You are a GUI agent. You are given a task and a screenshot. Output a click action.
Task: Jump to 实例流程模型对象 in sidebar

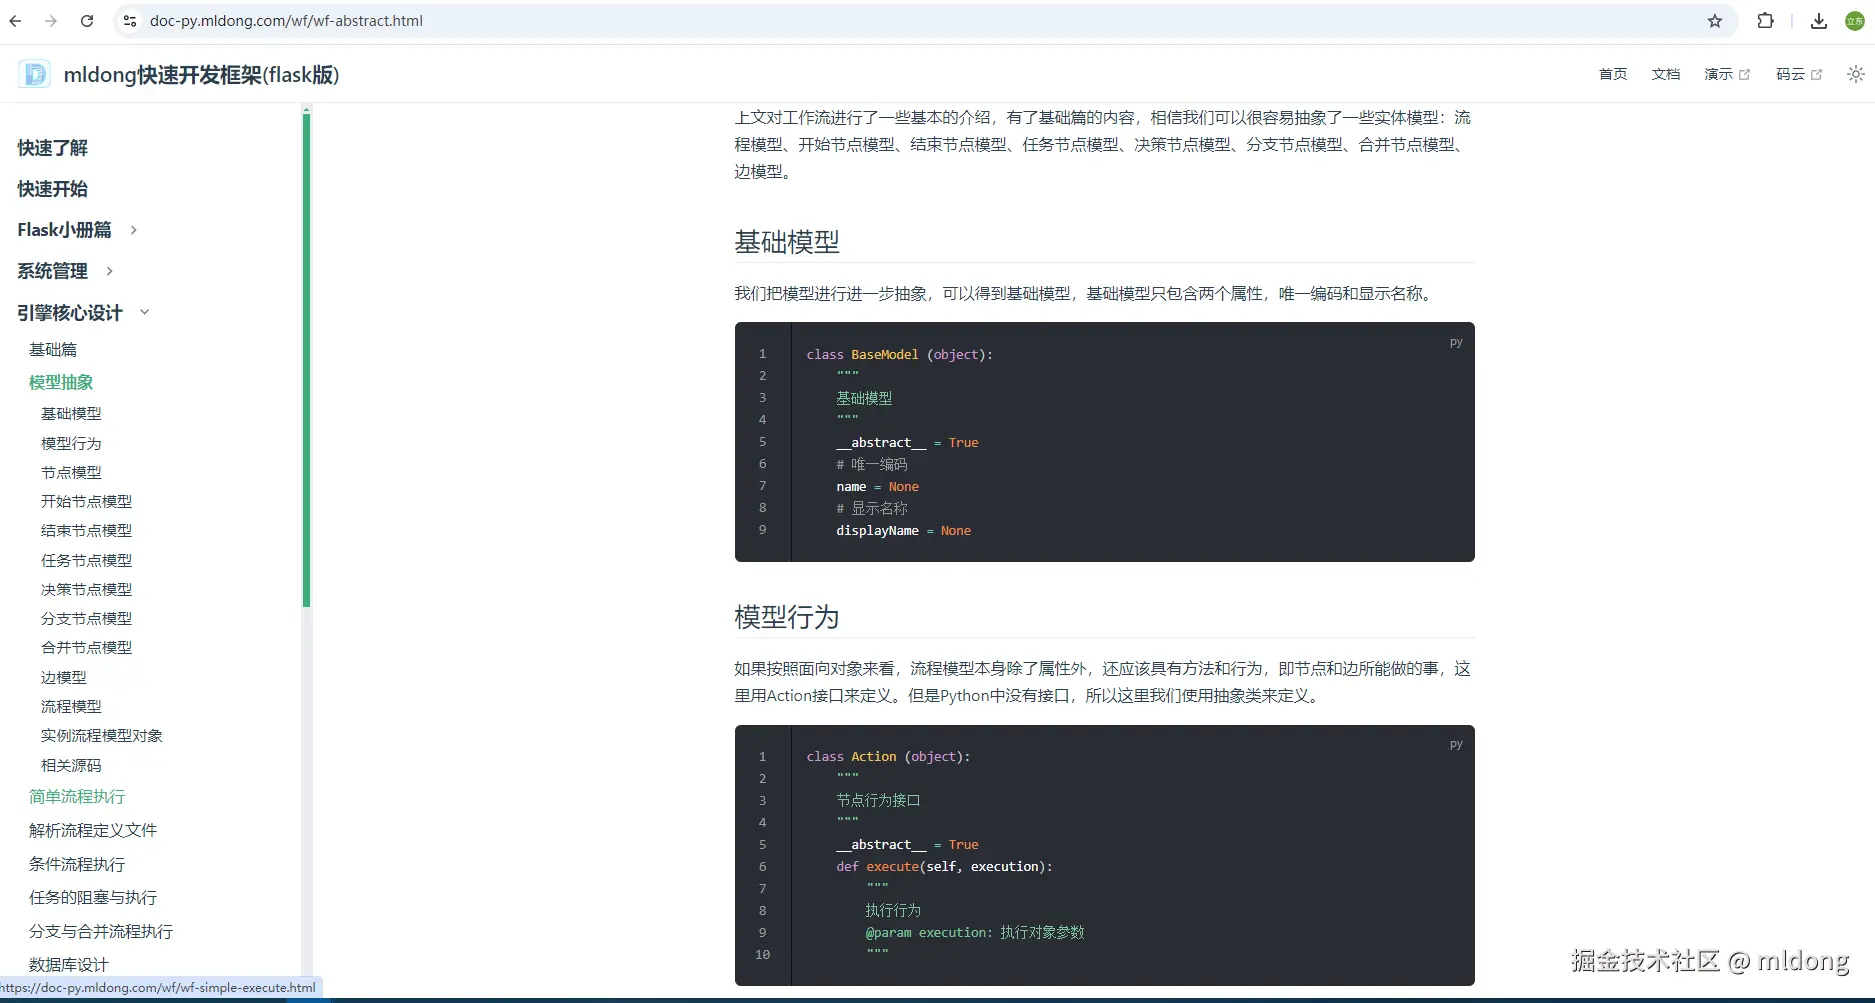point(101,735)
